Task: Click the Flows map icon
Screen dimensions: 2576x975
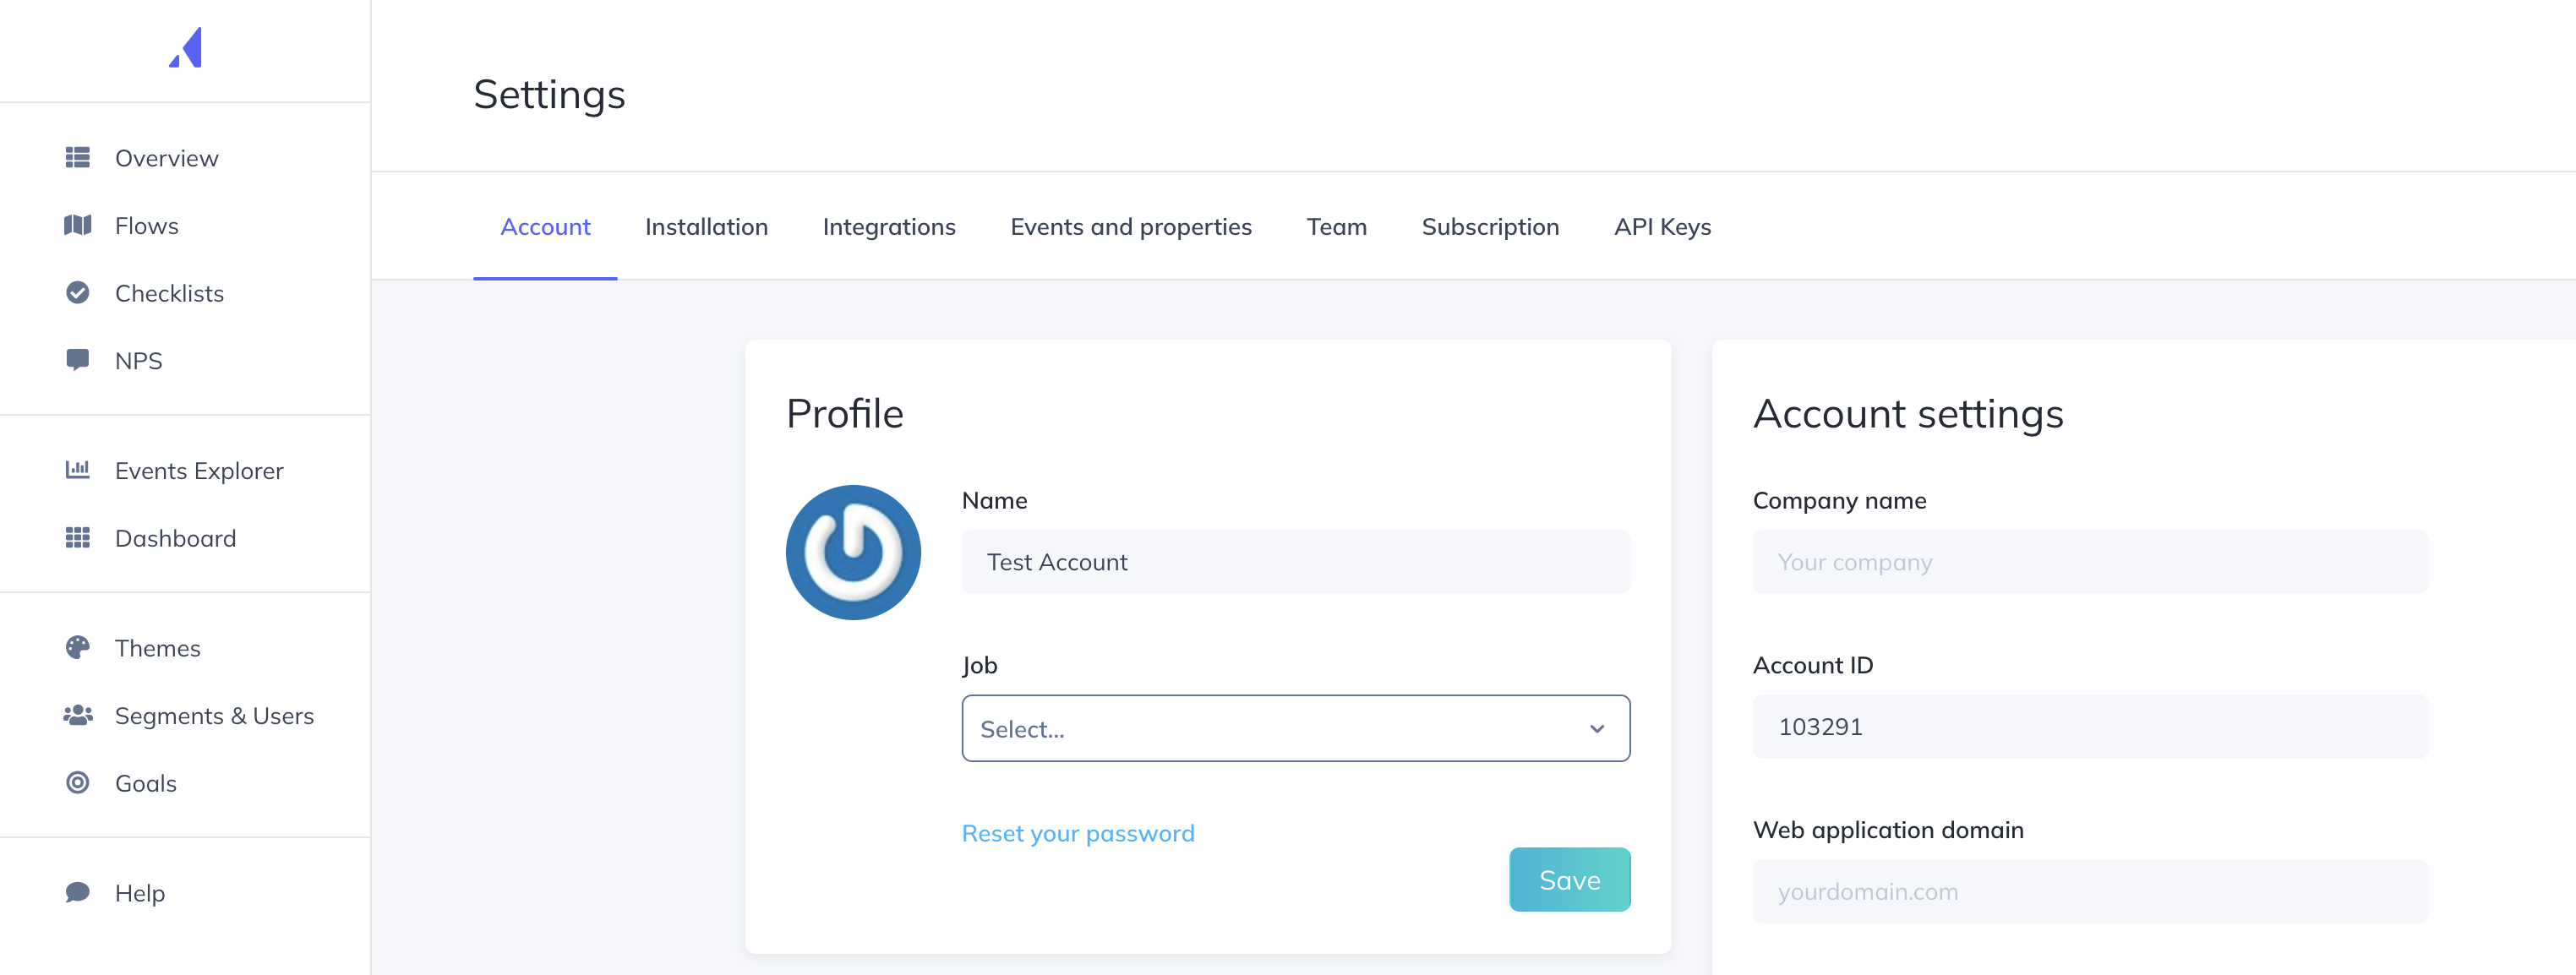Action: coord(78,225)
